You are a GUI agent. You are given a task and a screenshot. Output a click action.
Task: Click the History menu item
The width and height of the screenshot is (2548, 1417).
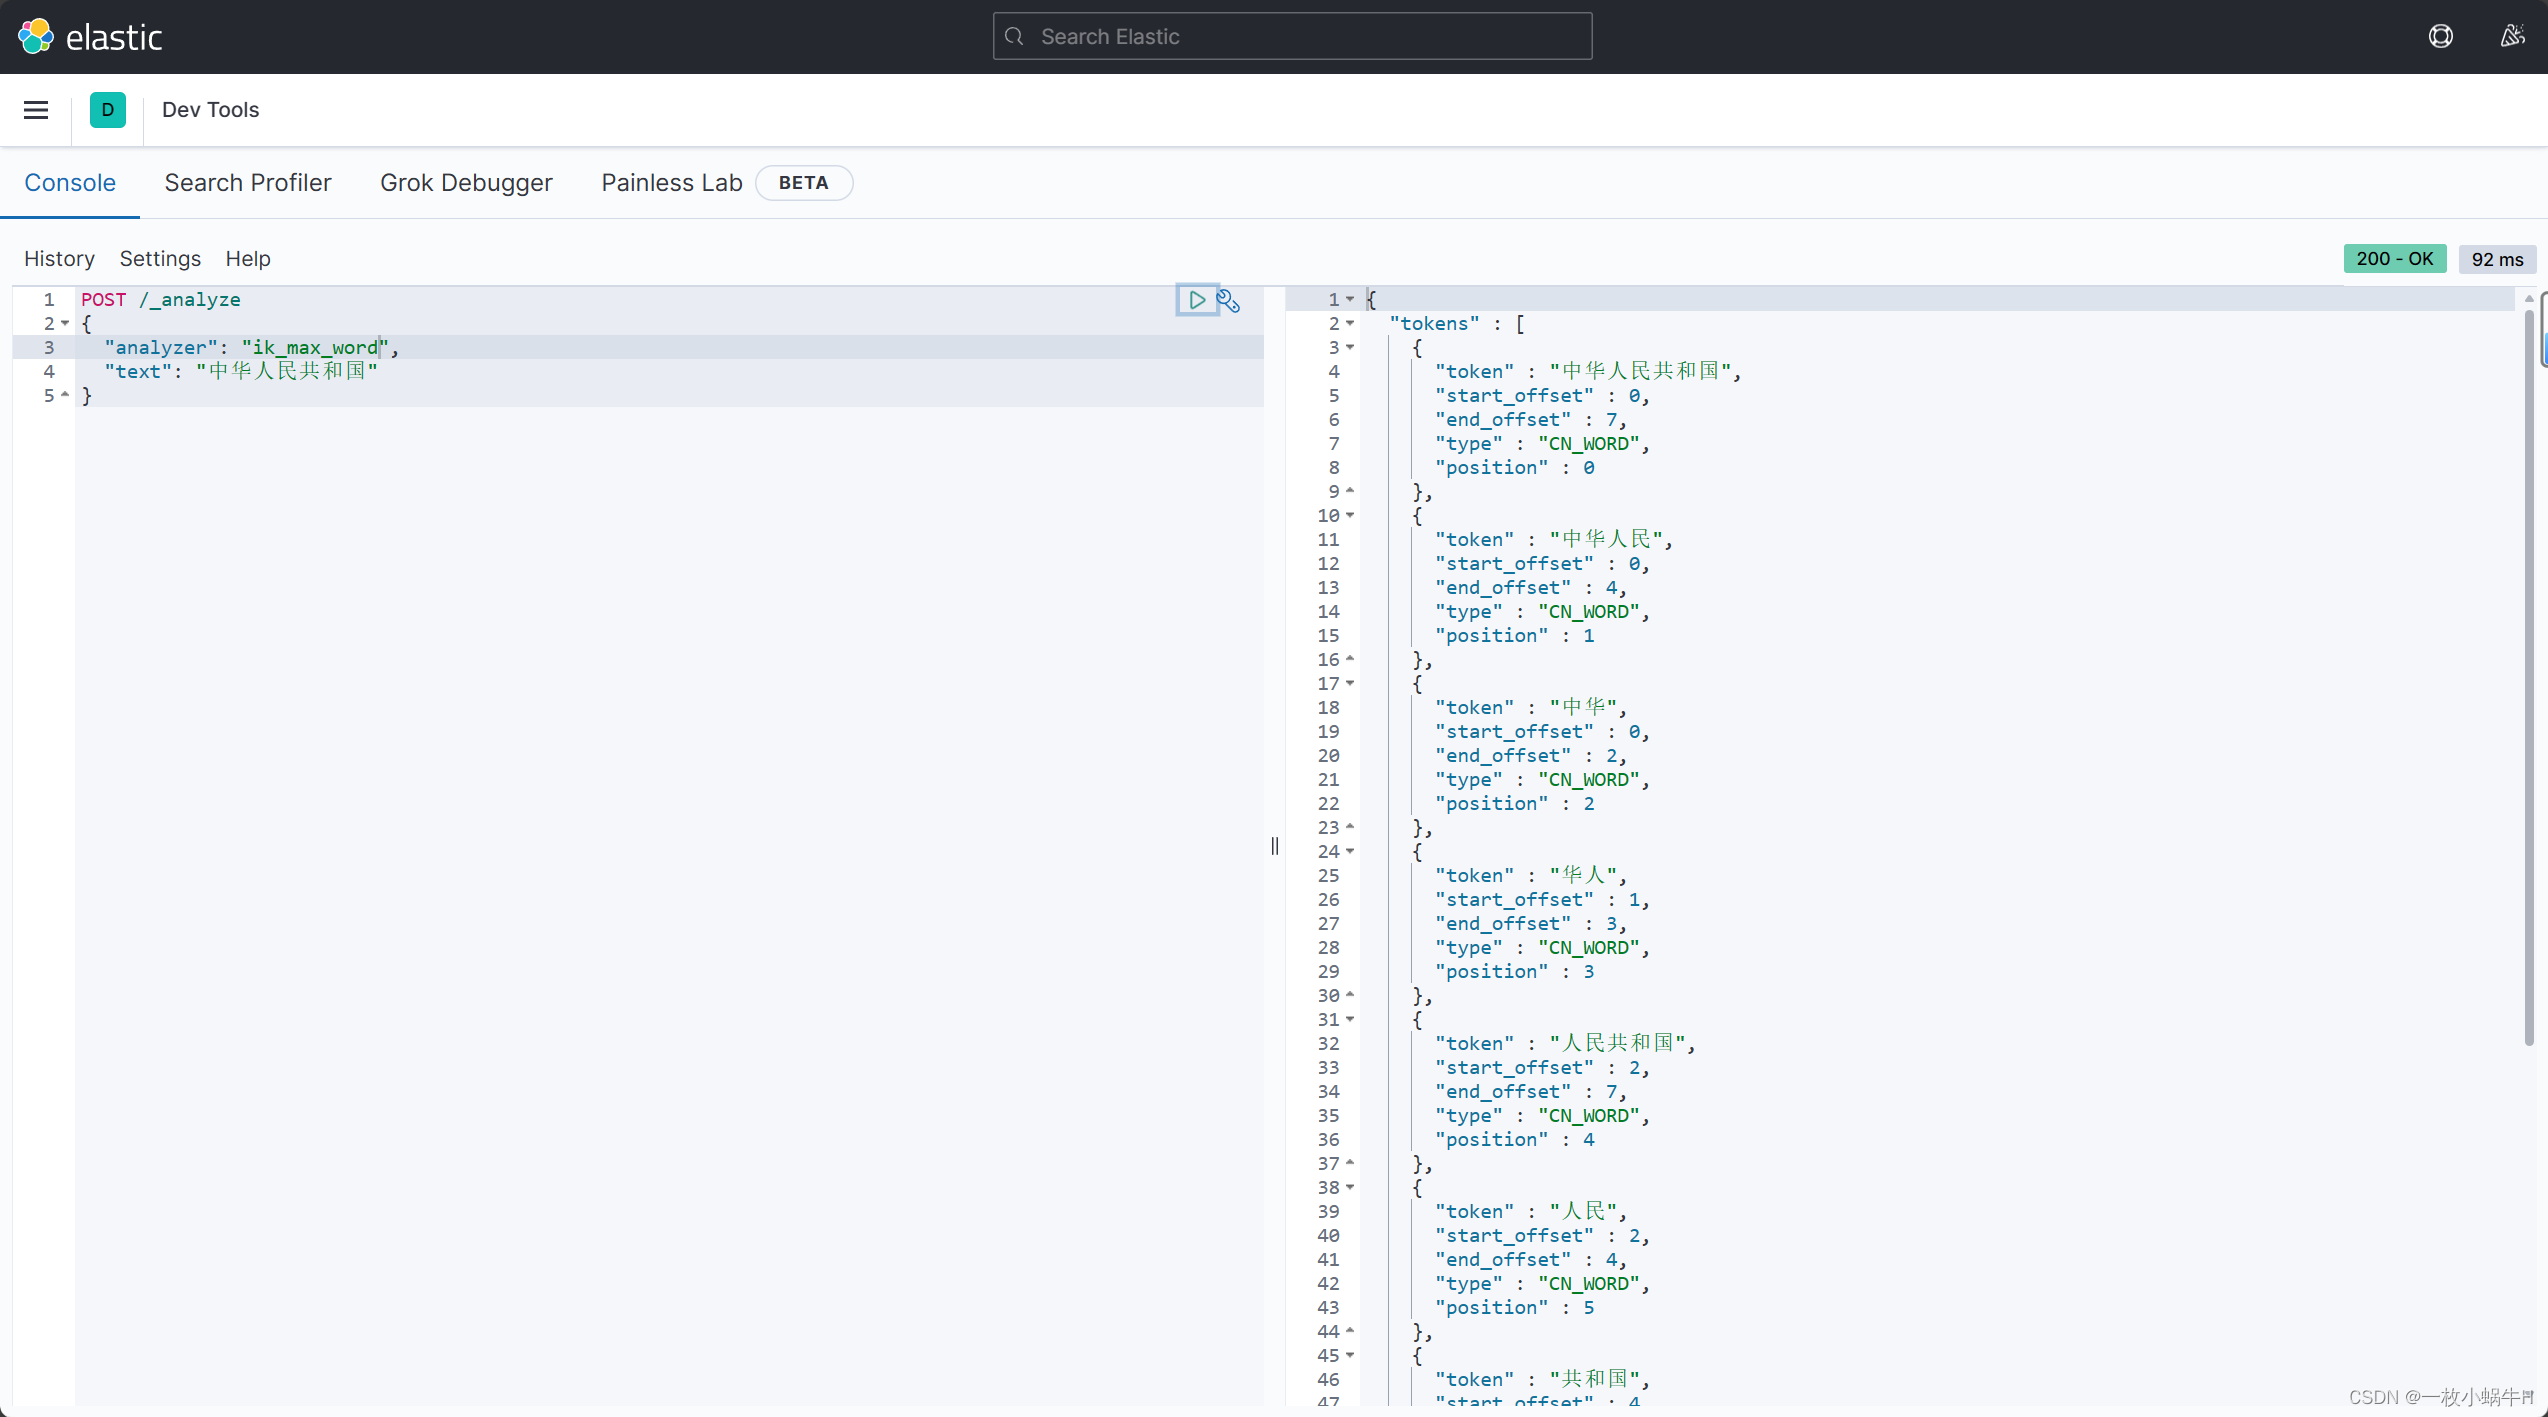tap(59, 257)
